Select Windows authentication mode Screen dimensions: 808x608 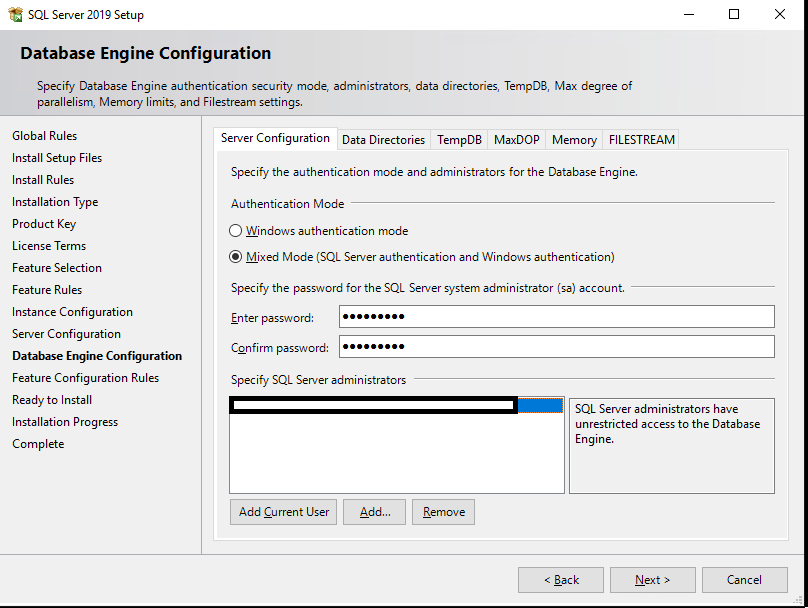(235, 230)
